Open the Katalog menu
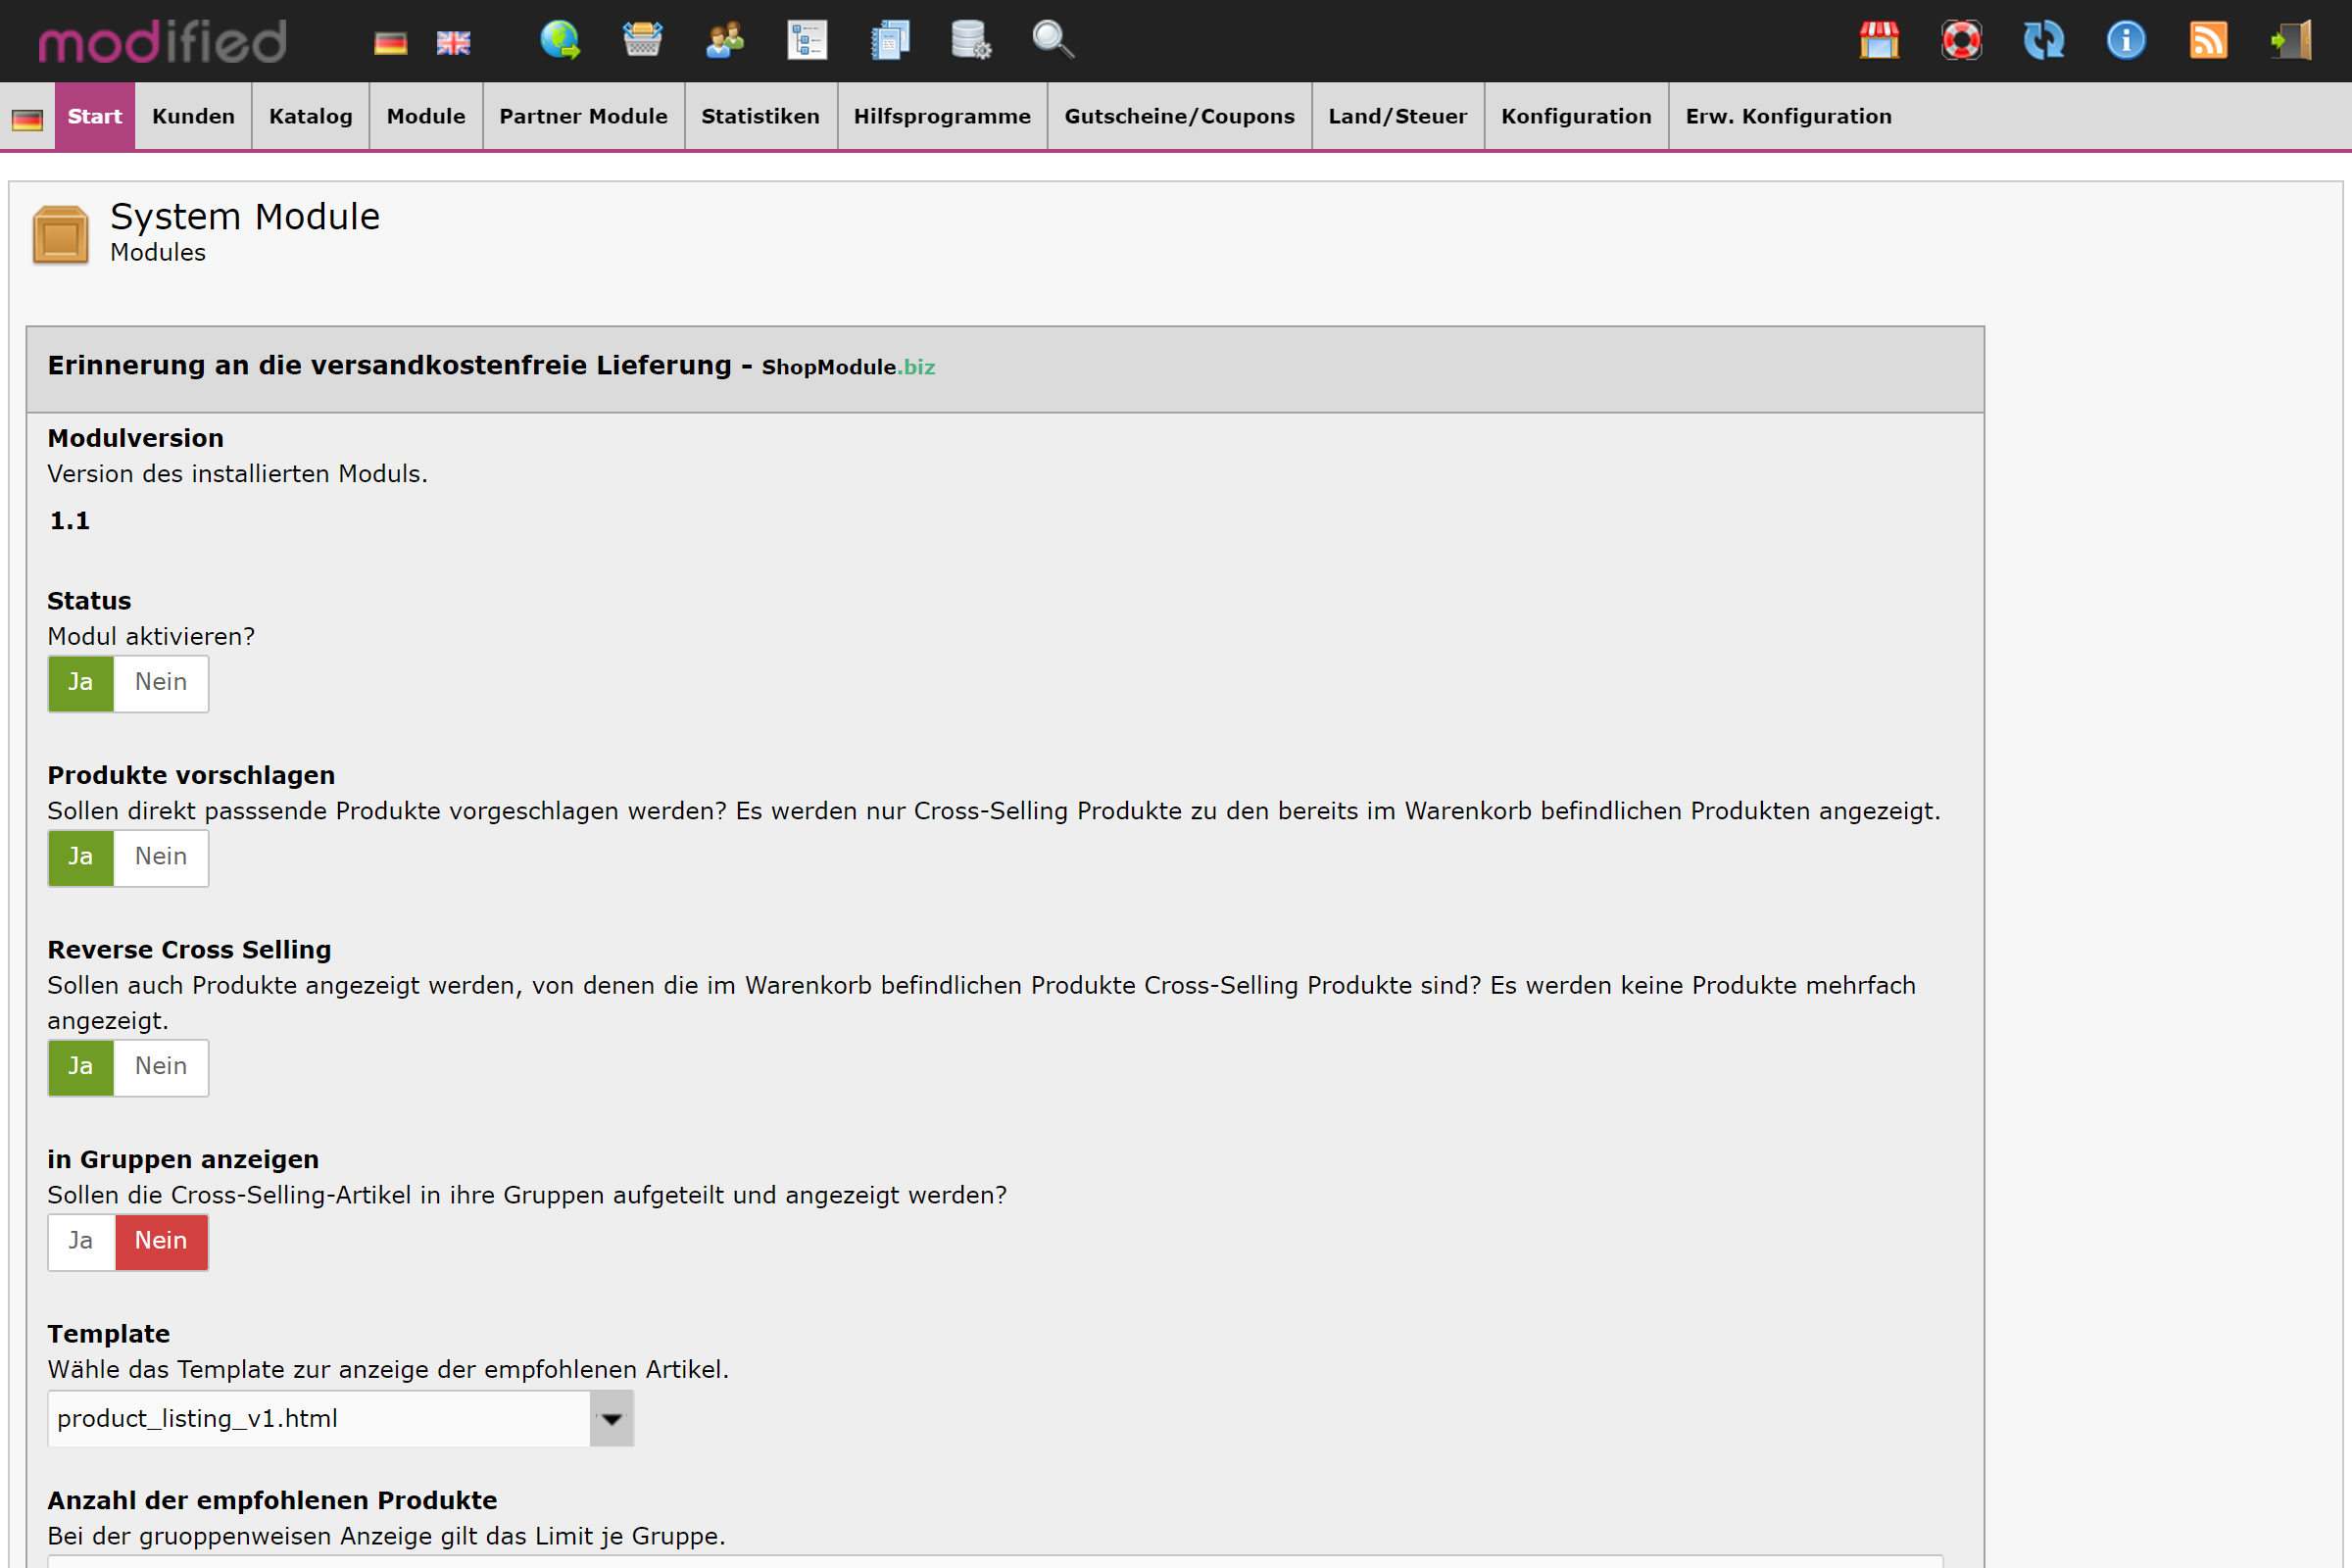This screenshot has height=1568, width=2352. click(x=310, y=116)
